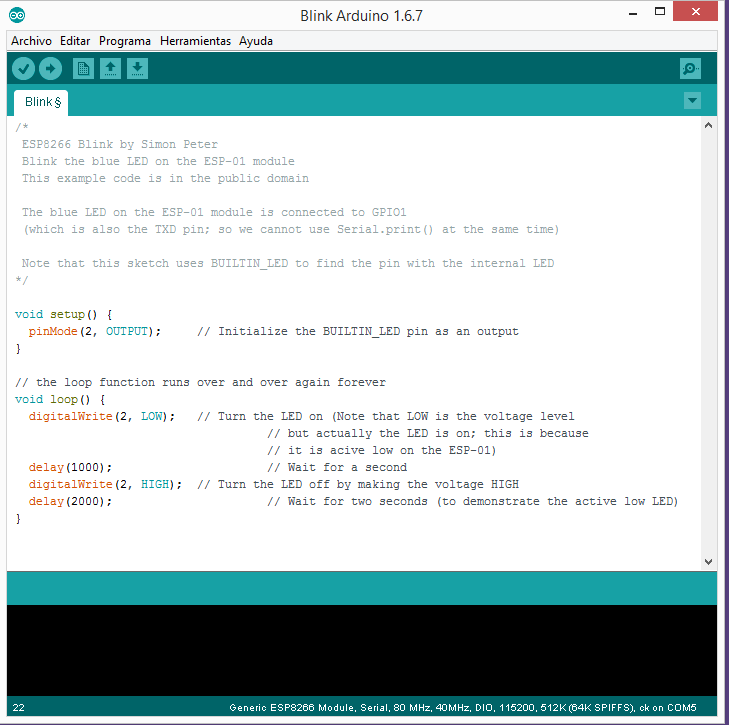This screenshot has height=725, width=729.
Task: Open the Programa menu
Action: pos(125,41)
